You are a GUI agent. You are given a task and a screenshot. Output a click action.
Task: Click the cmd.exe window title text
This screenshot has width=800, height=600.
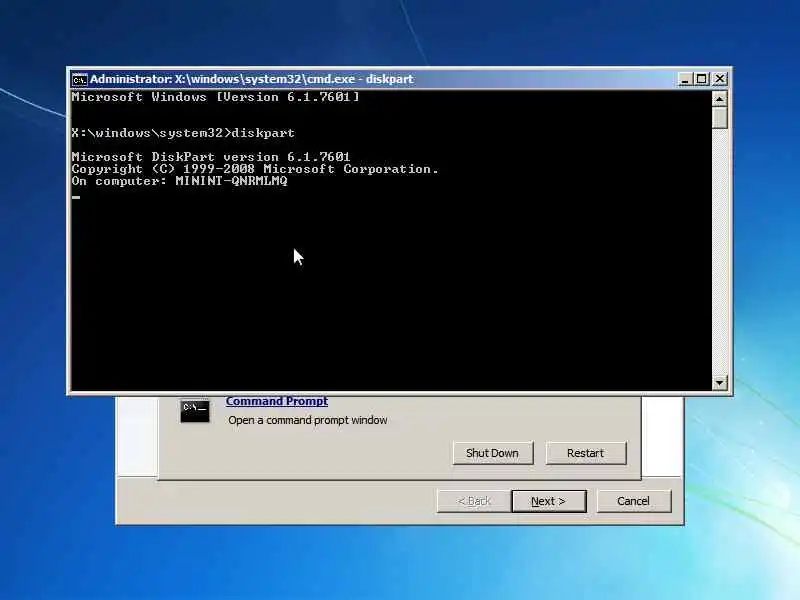[x=252, y=79]
